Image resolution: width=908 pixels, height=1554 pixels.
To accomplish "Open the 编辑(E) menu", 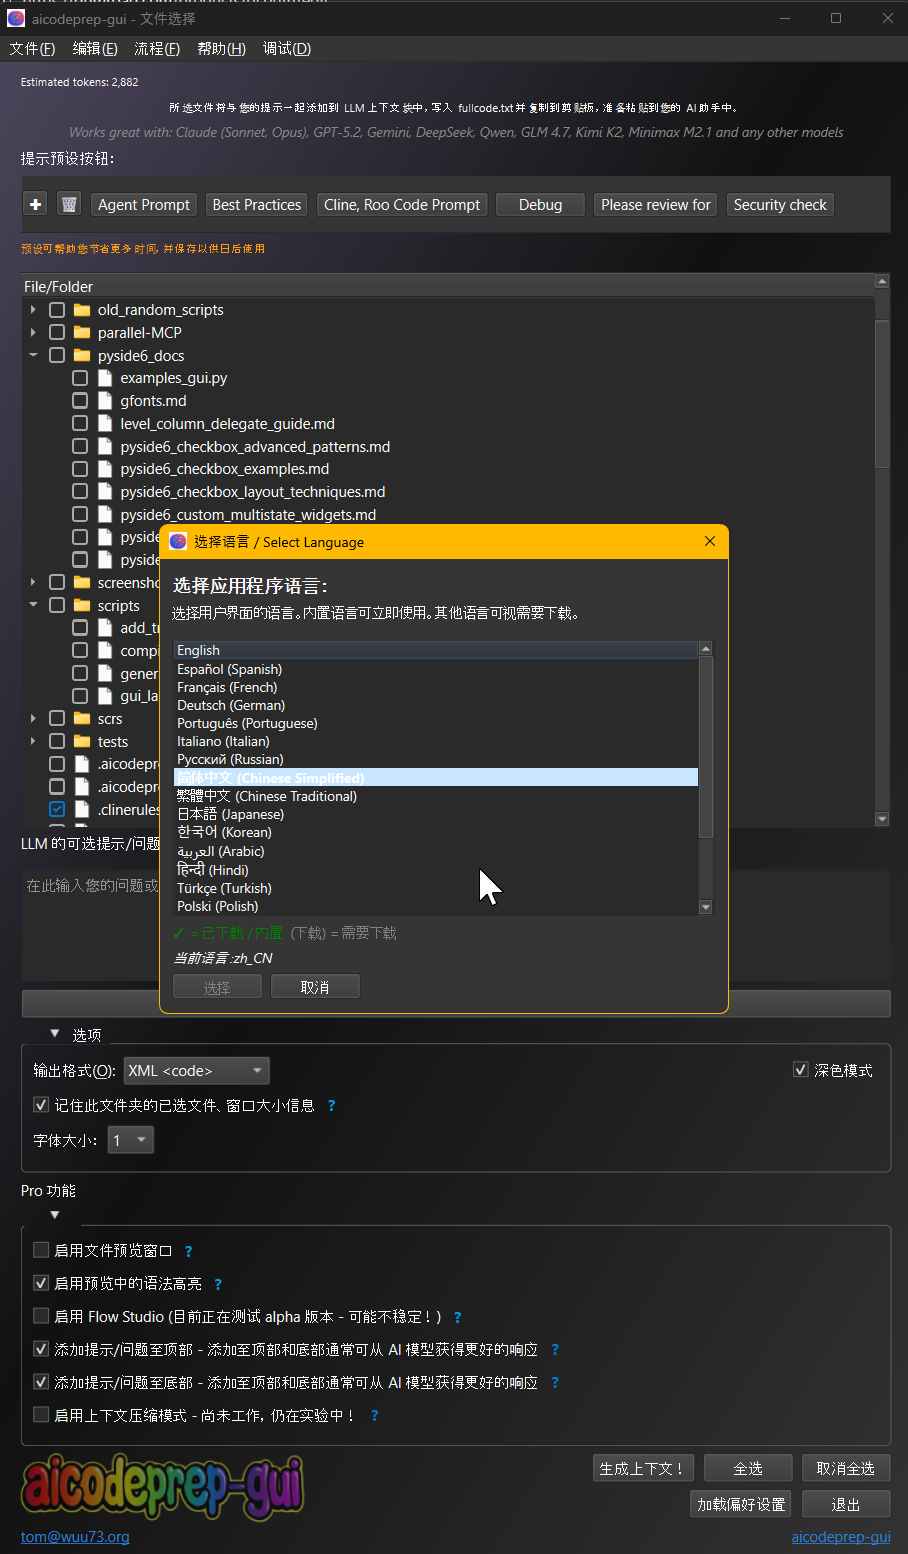I will [x=95, y=49].
